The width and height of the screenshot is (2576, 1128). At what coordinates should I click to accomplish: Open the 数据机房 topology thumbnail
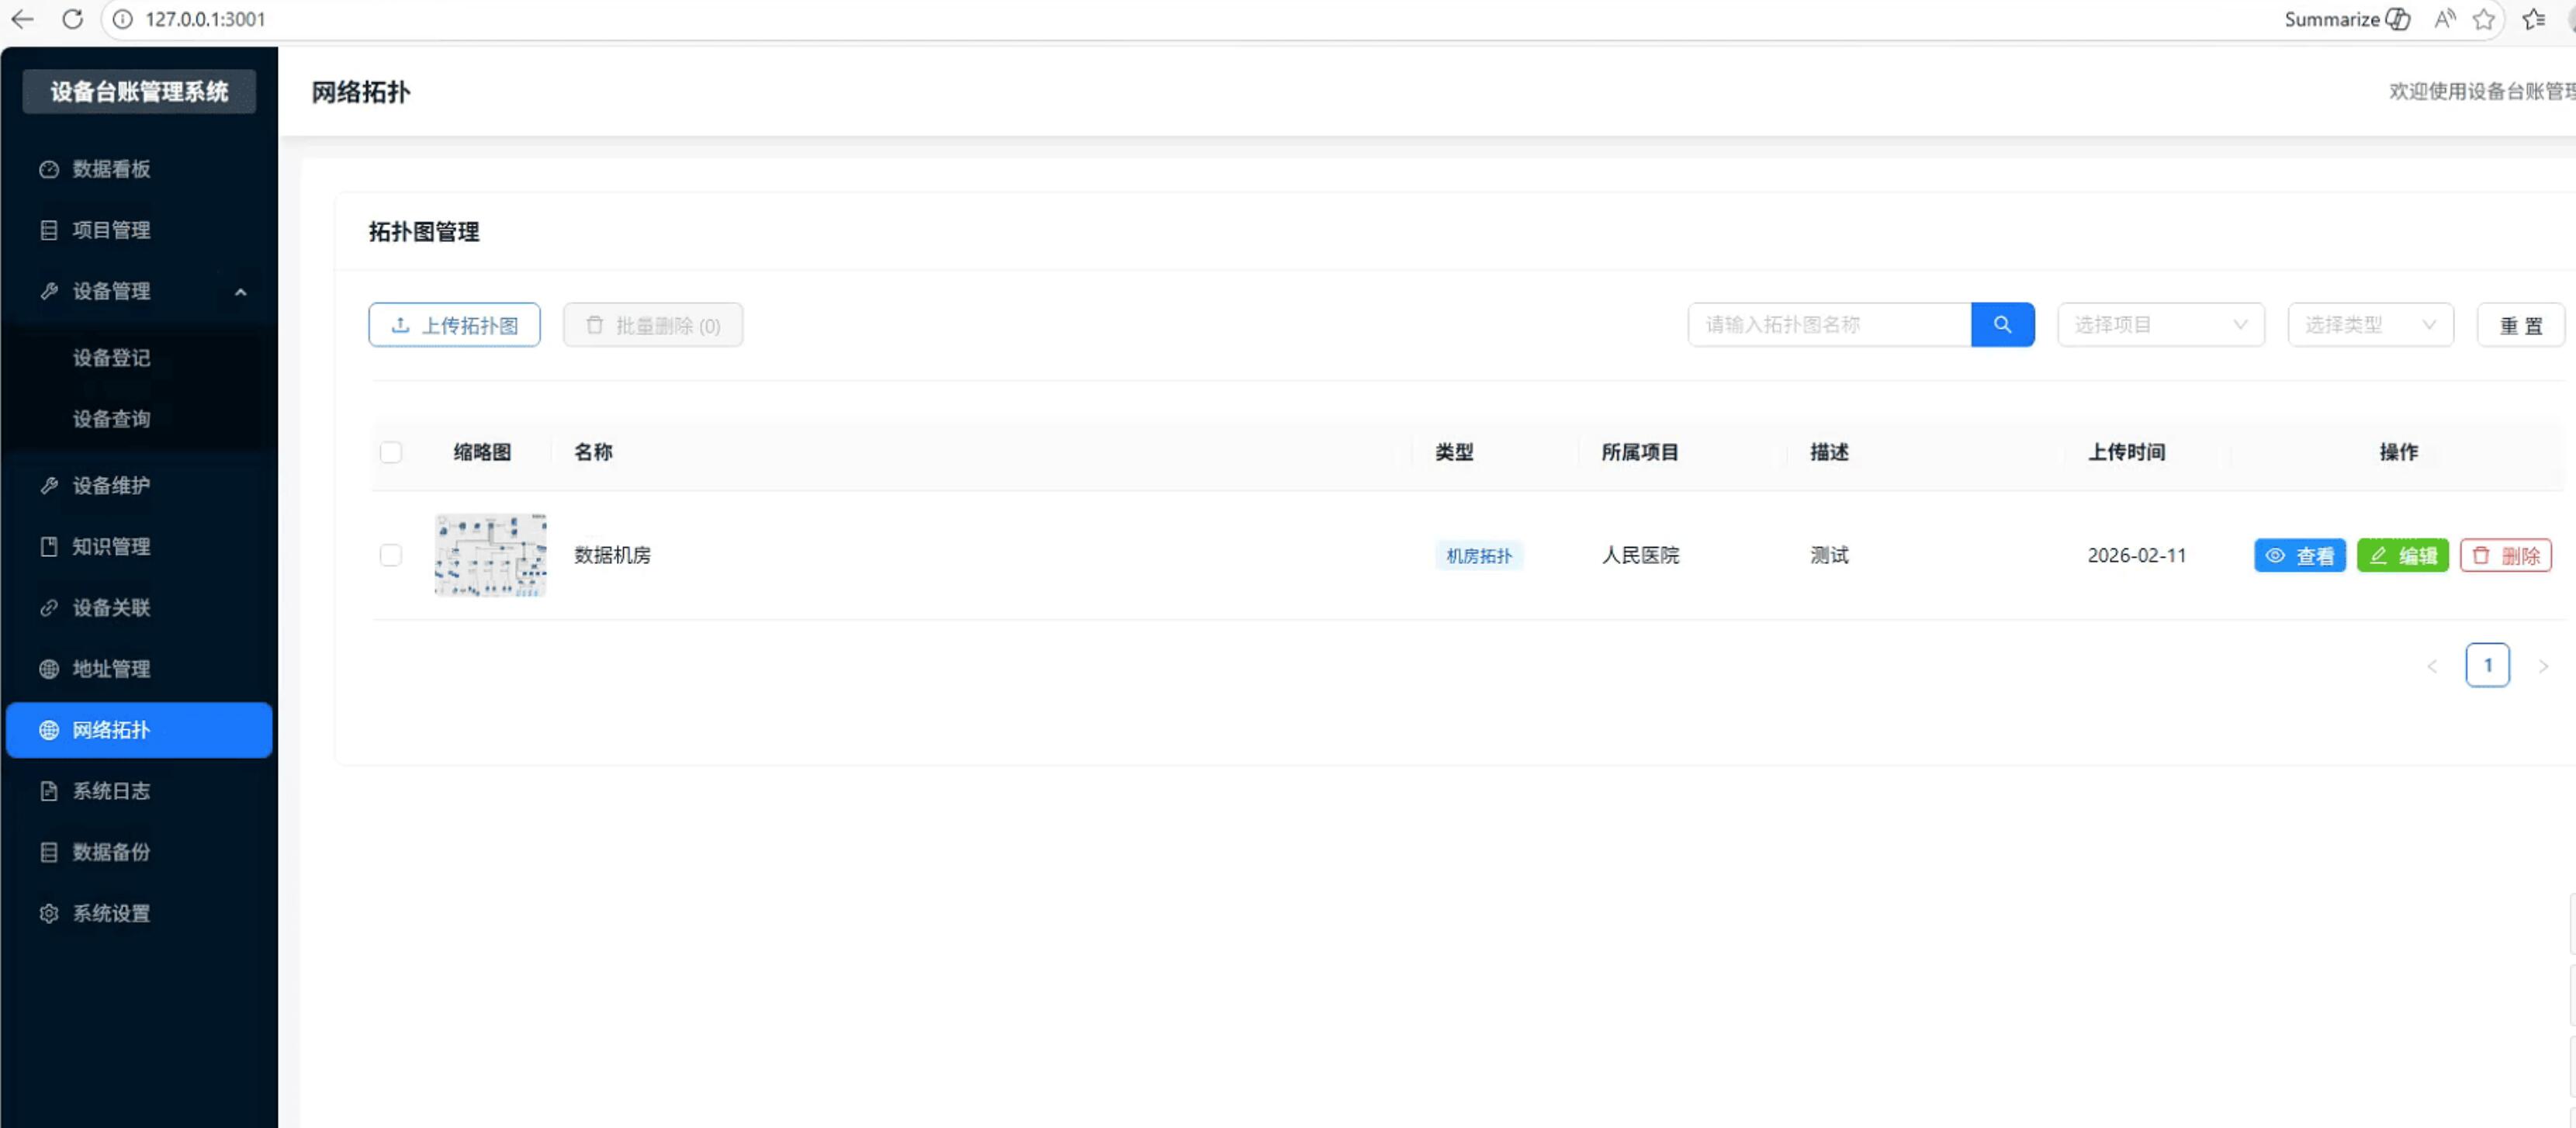[490, 555]
